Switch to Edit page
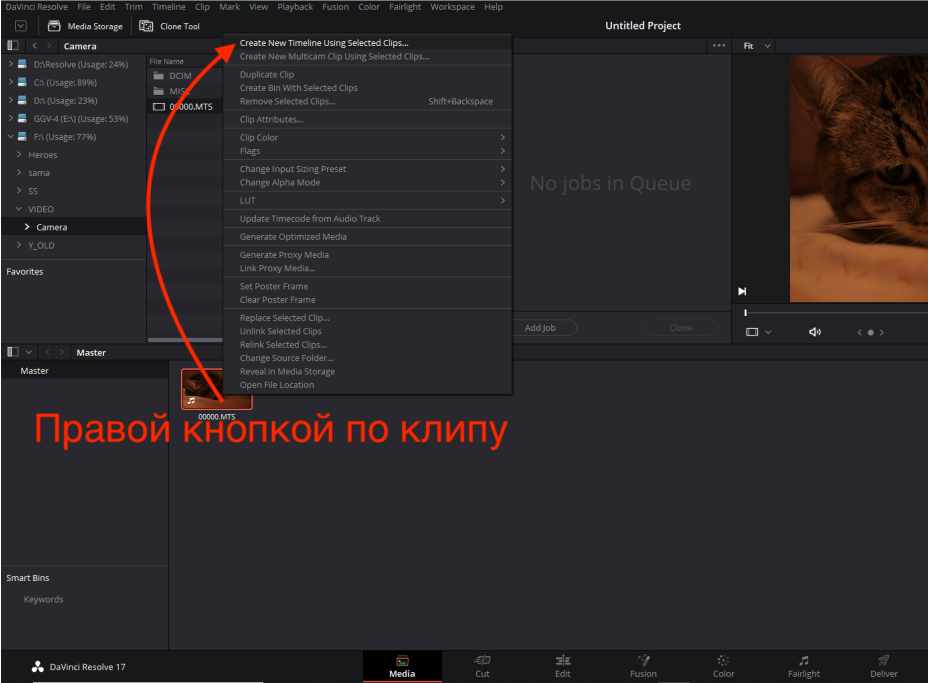The width and height of the screenshot is (928, 683). (x=563, y=666)
